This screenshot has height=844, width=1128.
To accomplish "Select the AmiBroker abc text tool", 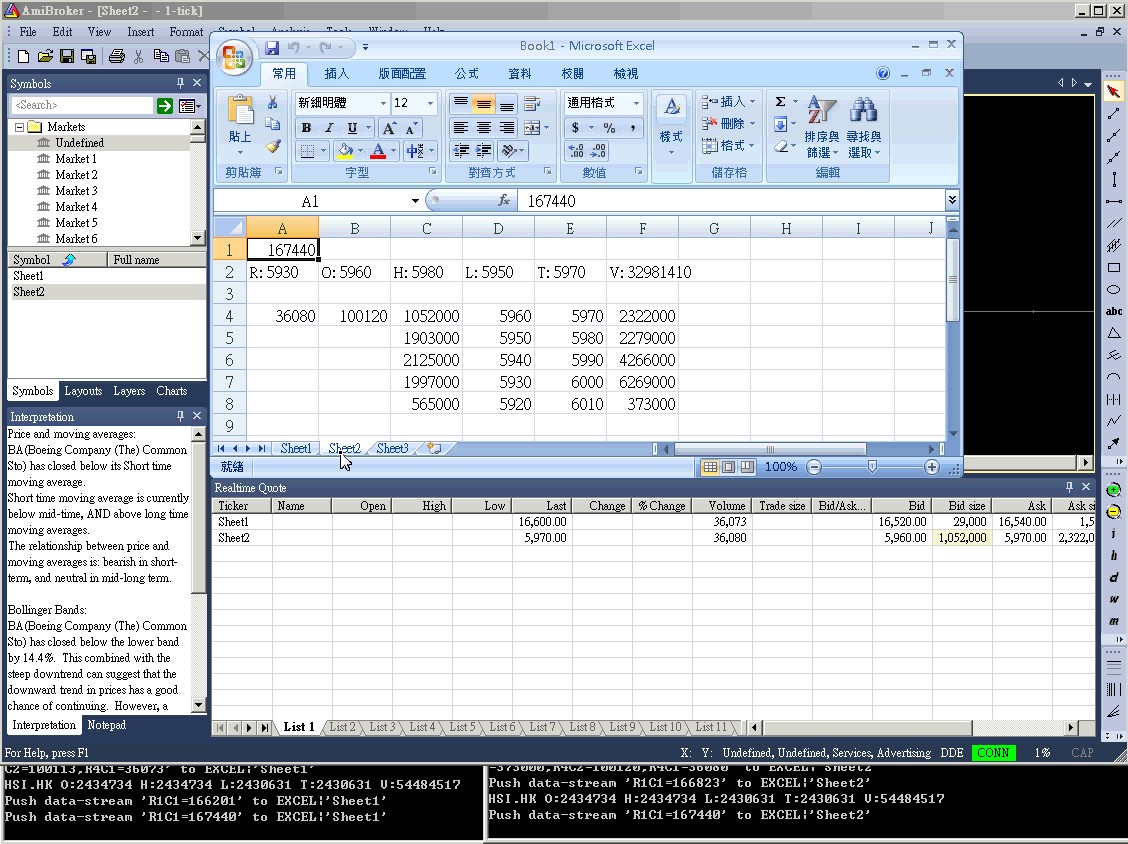I will (x=1114, y=312).
